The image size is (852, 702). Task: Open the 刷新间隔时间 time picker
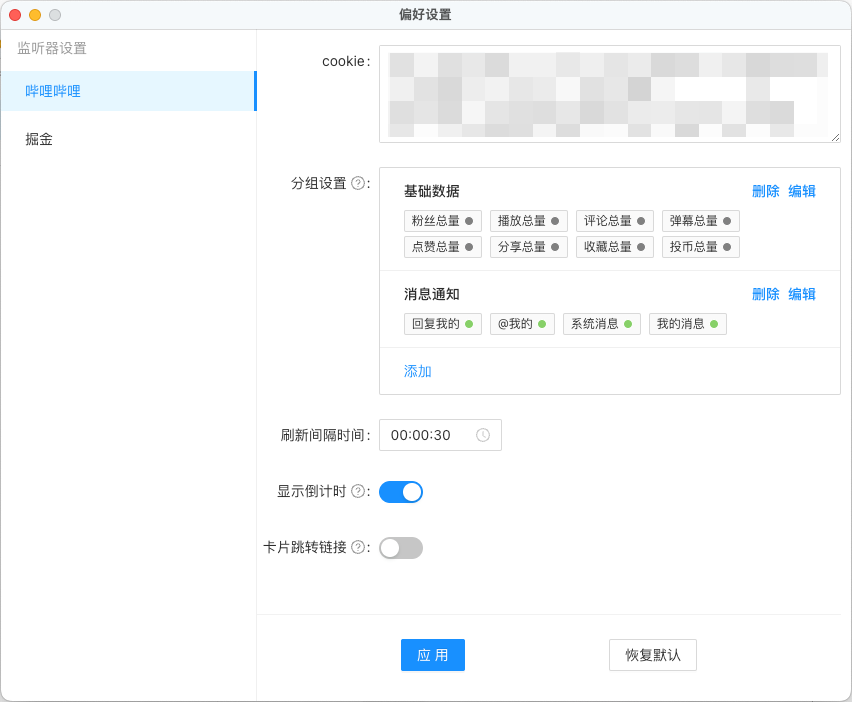point(430,435)
